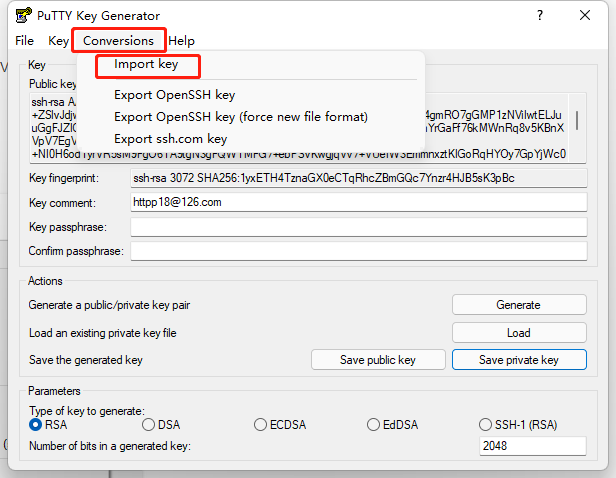
Task: Click the Key passphrase field
Action: pos(359,227)
